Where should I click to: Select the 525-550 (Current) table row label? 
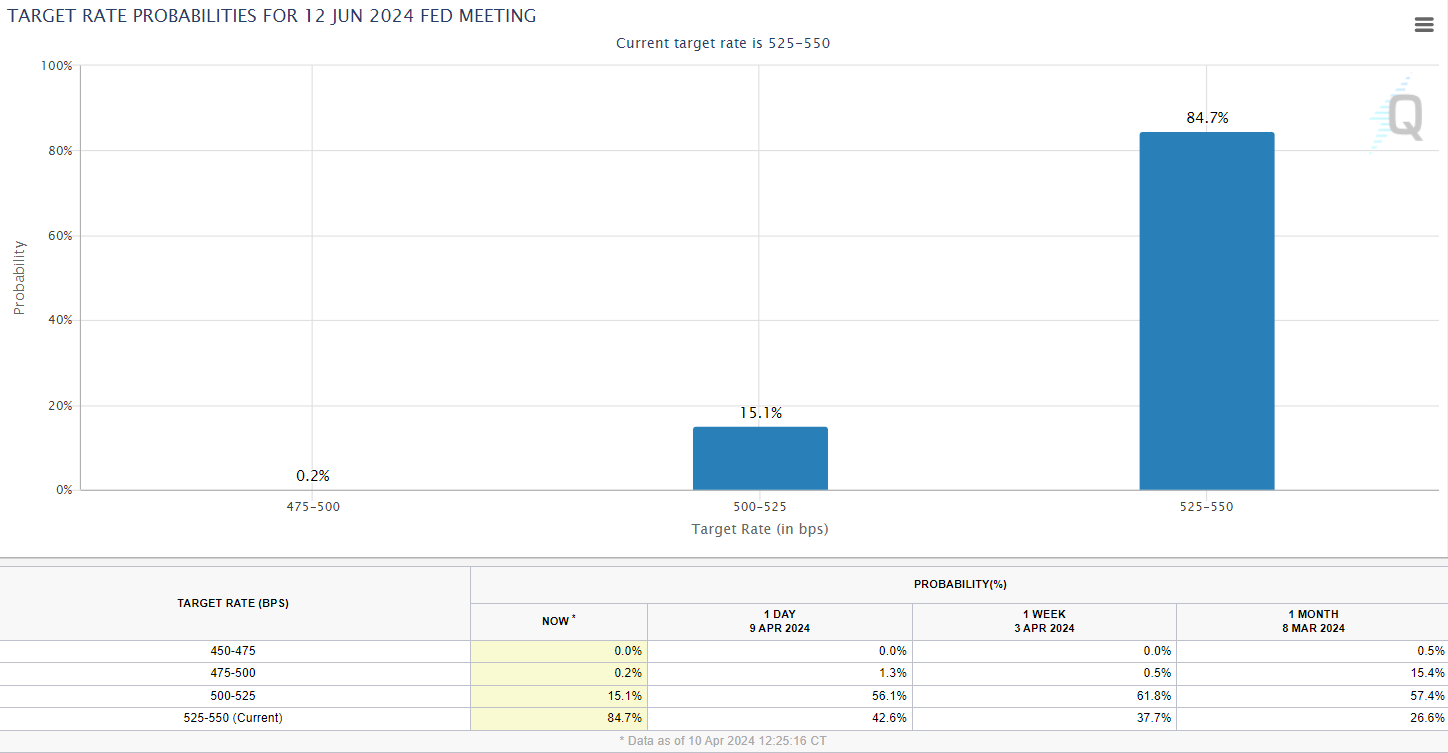[234, 718]
